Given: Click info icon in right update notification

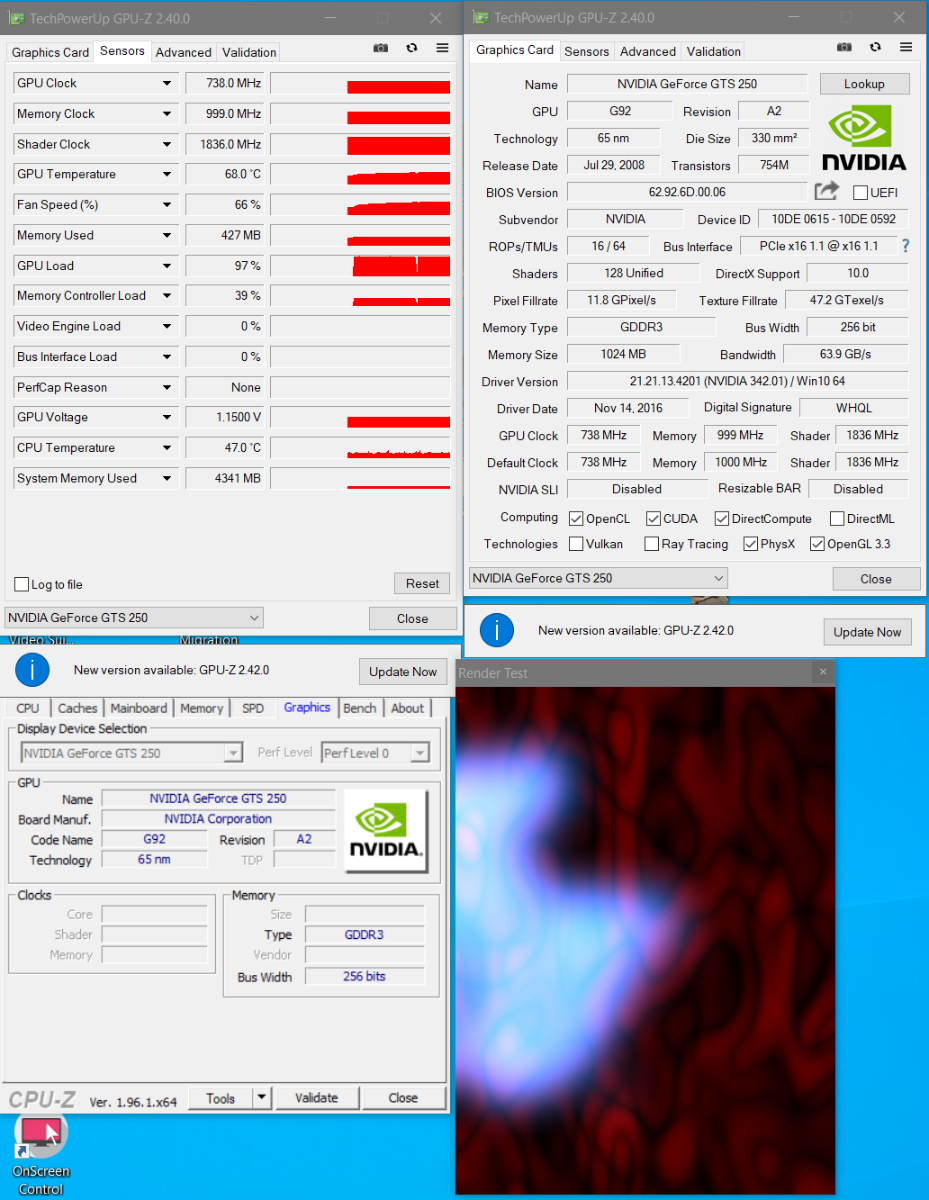Looking at the screenshot, I should 496,630.
